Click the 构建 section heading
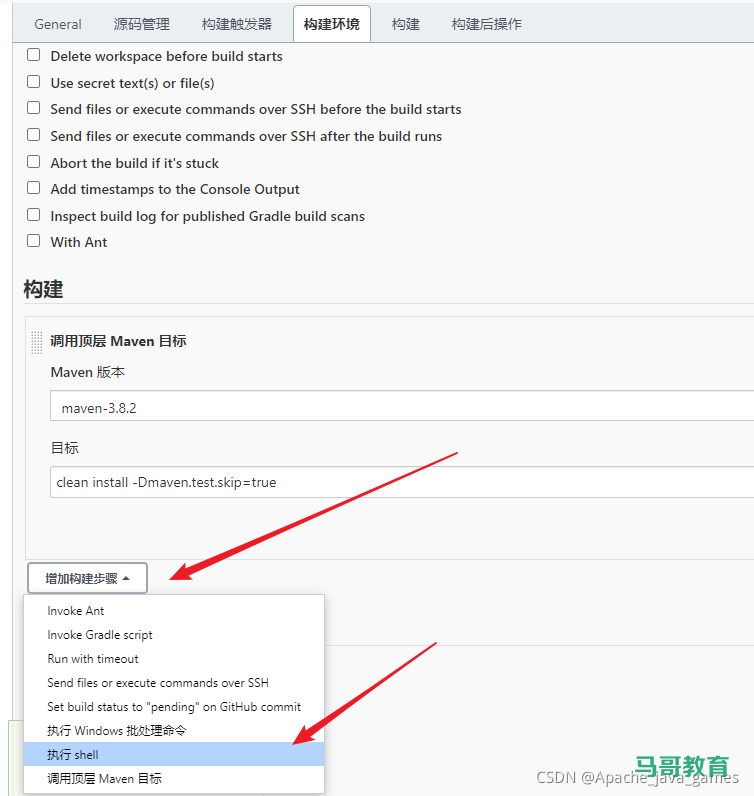 (x=43, y=289)
